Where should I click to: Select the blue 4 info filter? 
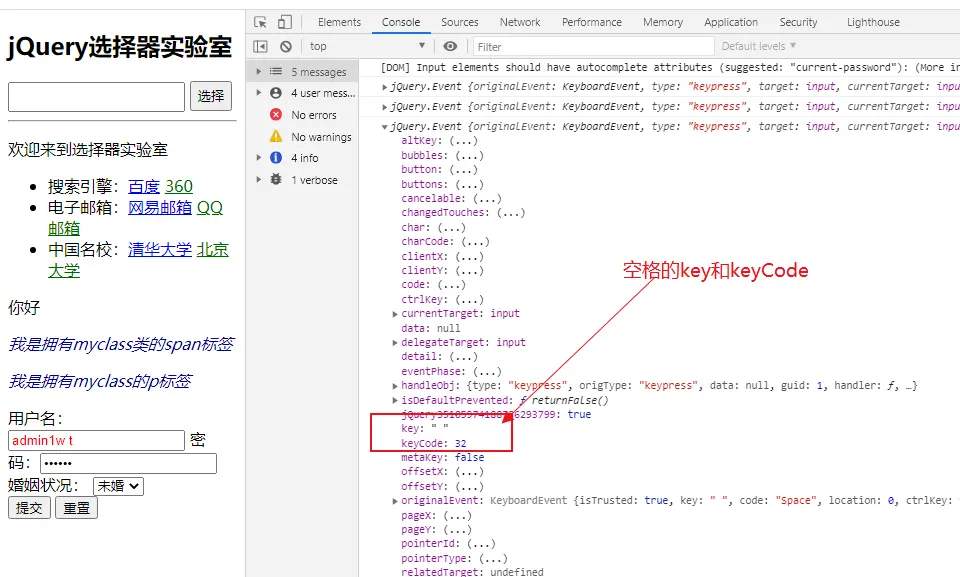click(x=304, y=158)
